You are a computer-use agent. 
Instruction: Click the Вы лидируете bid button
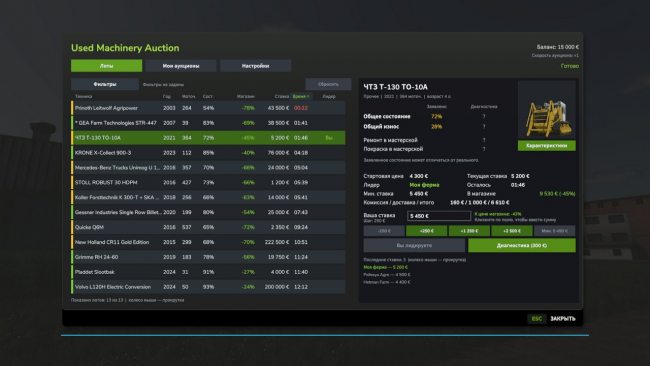click(414, 245)
